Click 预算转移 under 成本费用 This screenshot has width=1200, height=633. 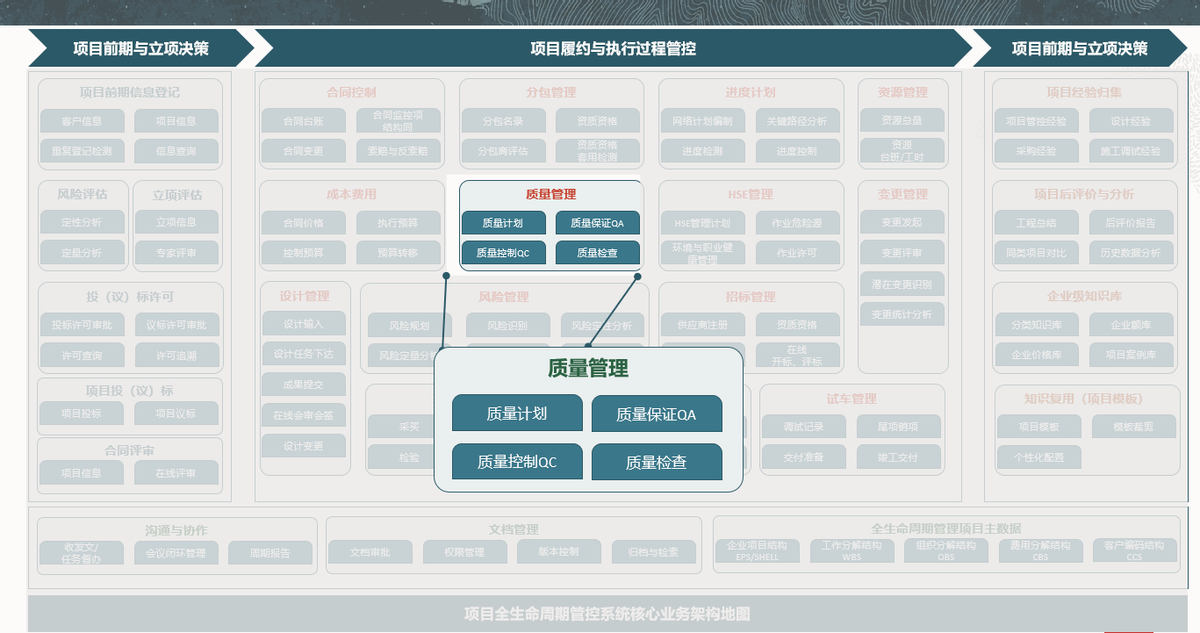pyautogui.click(x=398, y=253)
